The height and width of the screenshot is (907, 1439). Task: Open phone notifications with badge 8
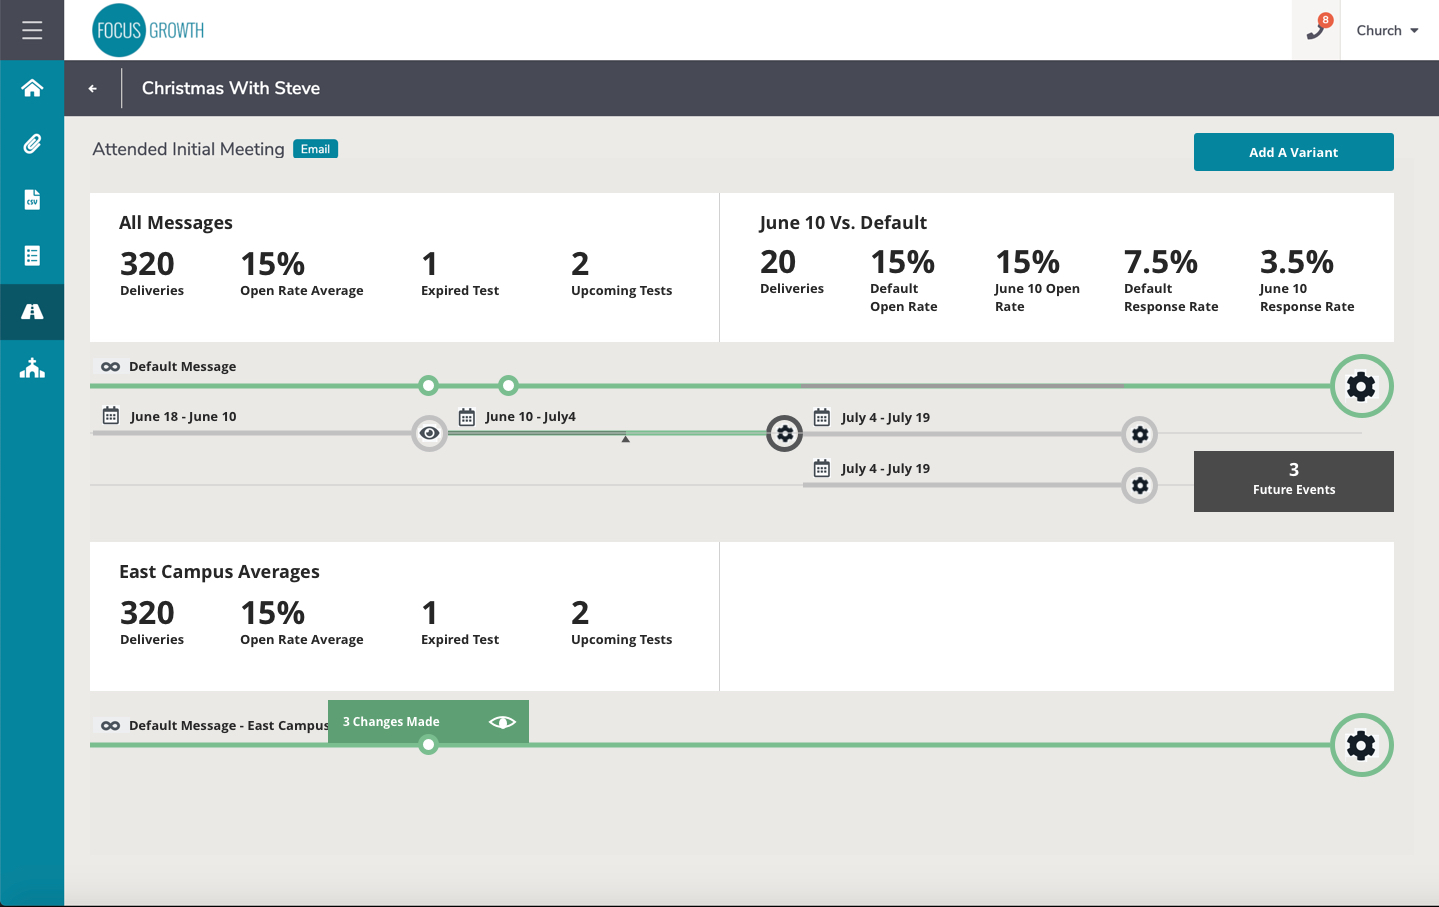1316,30
